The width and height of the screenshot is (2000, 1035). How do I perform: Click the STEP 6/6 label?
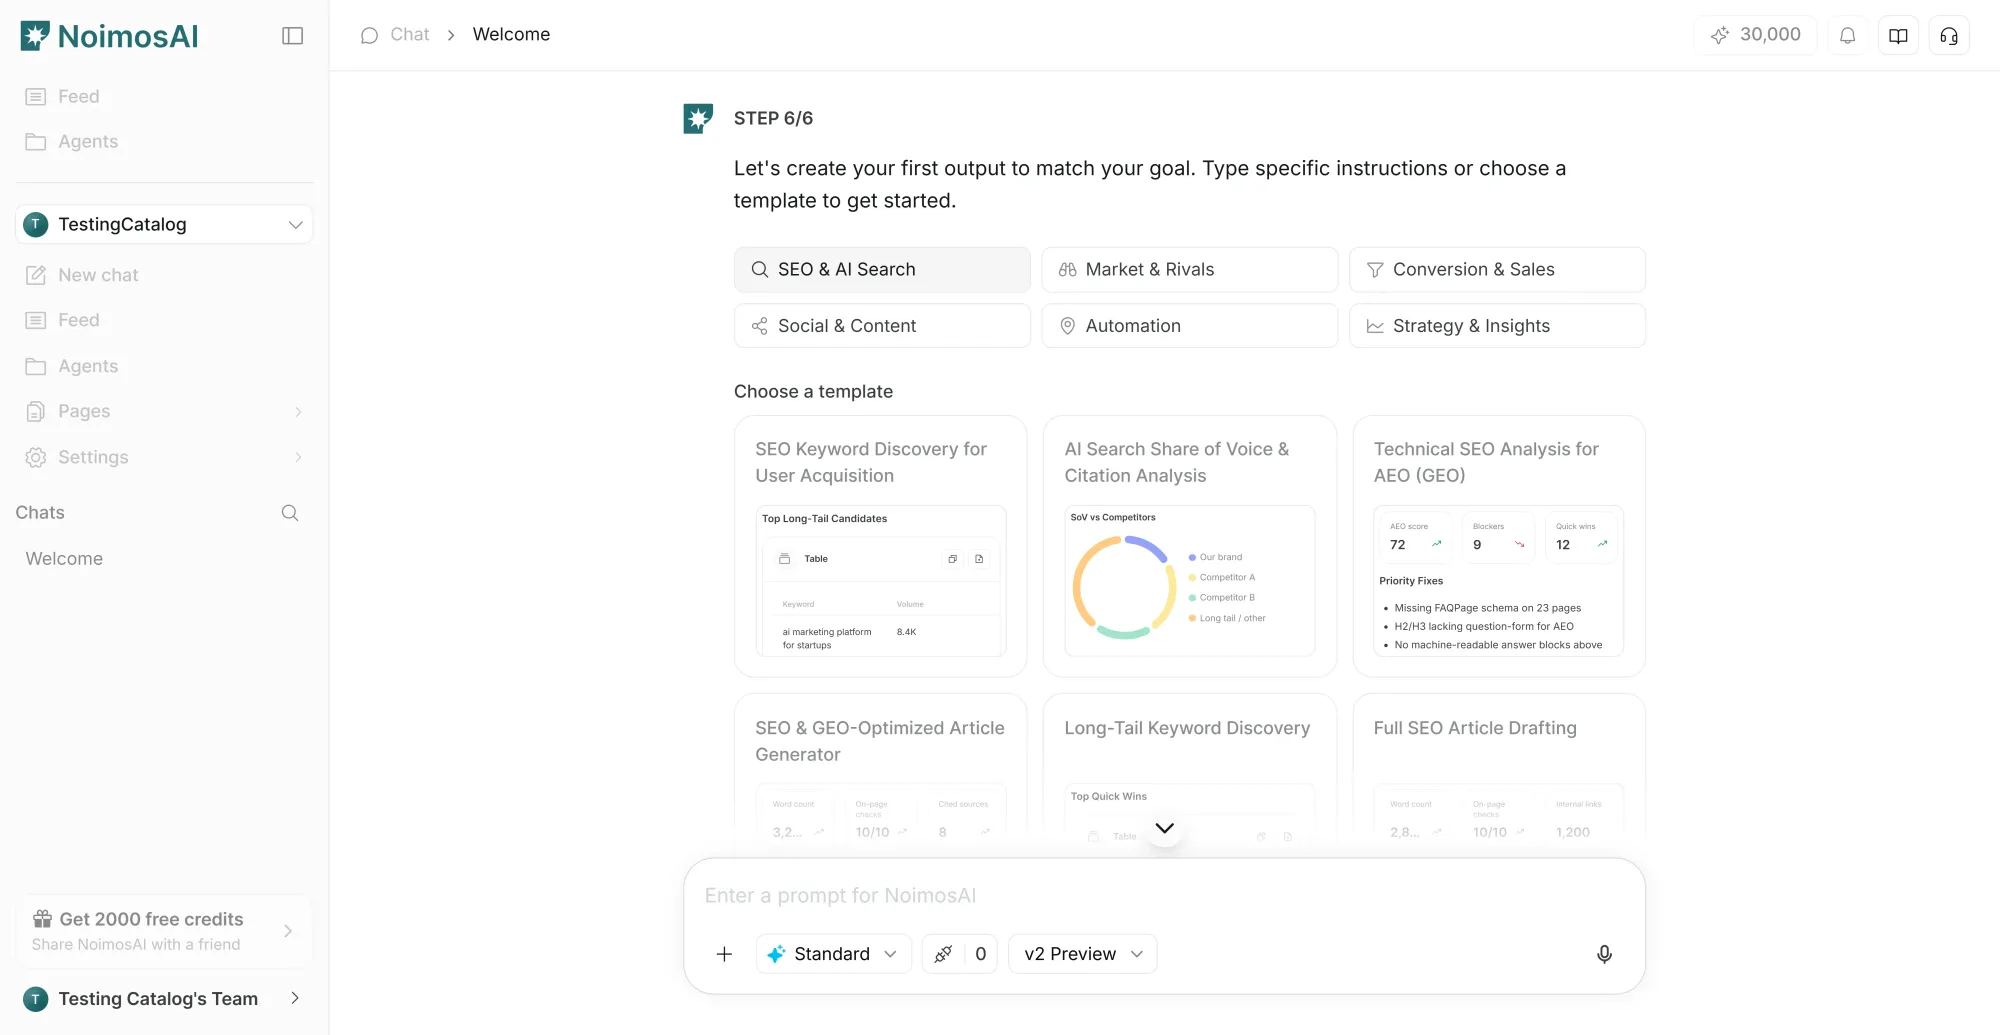pyautogui.click(x=773, y=118)
